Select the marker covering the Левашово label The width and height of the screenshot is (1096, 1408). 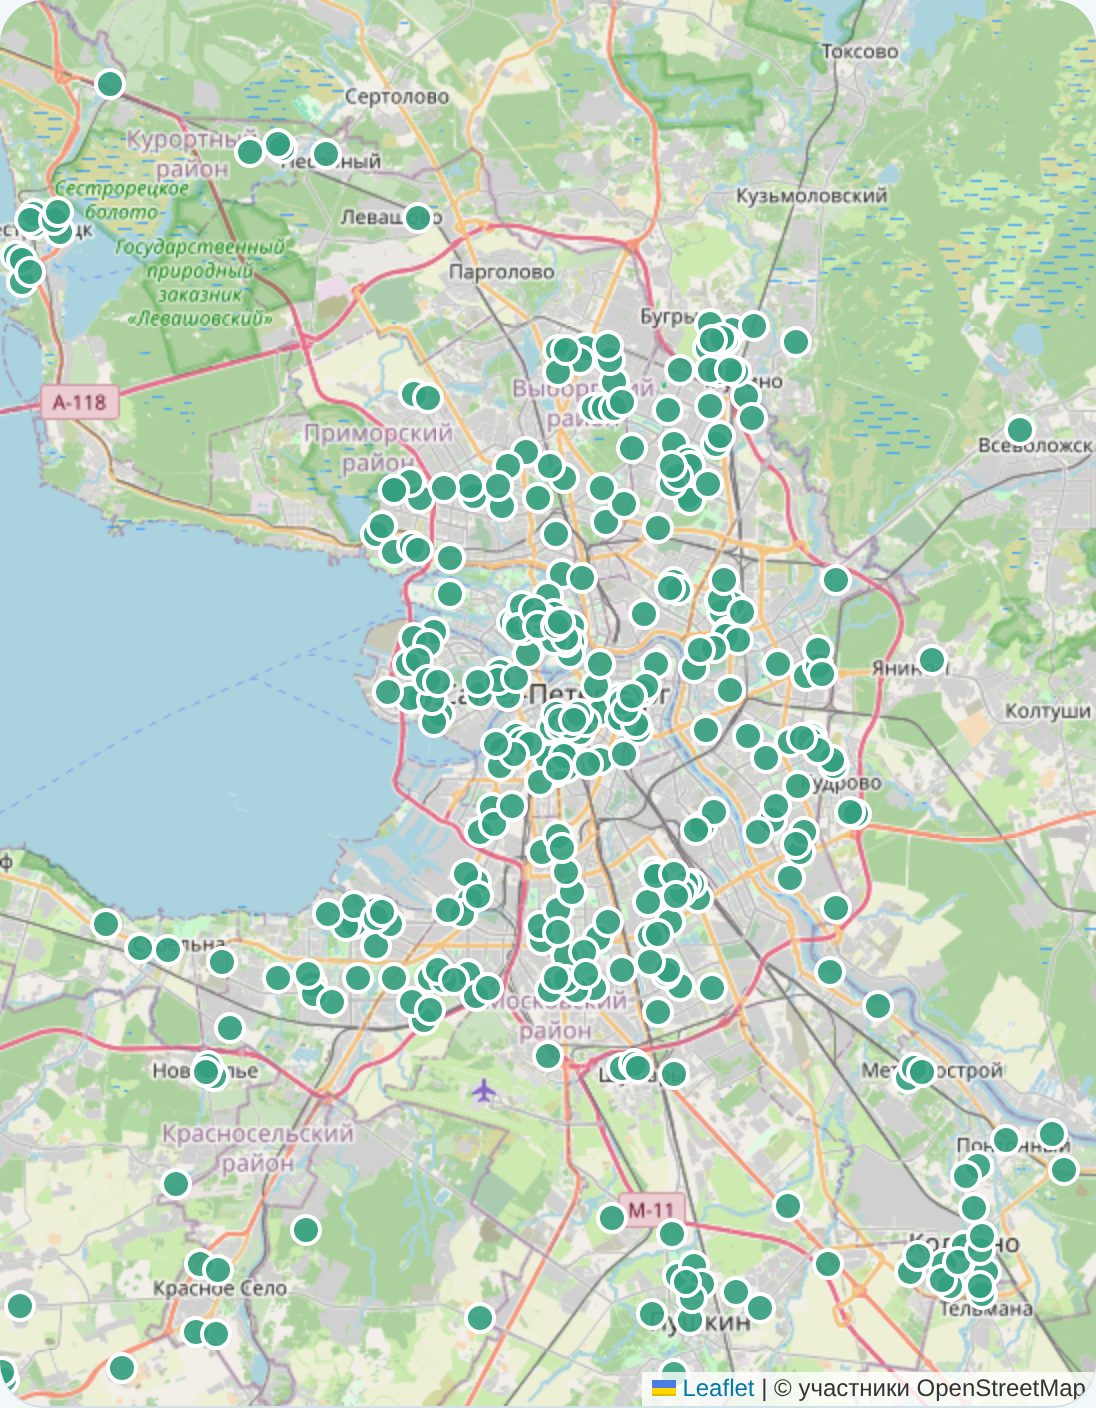tap(418, 217)
